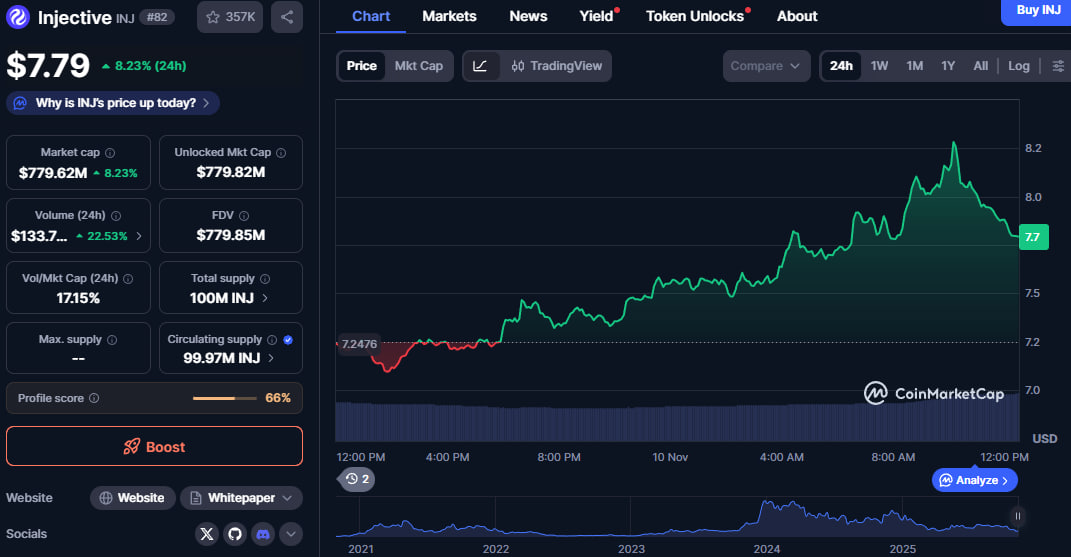Click the info icon beside Market cap
The width and height of the screenshot is (1071, 557).
[110, 153]
